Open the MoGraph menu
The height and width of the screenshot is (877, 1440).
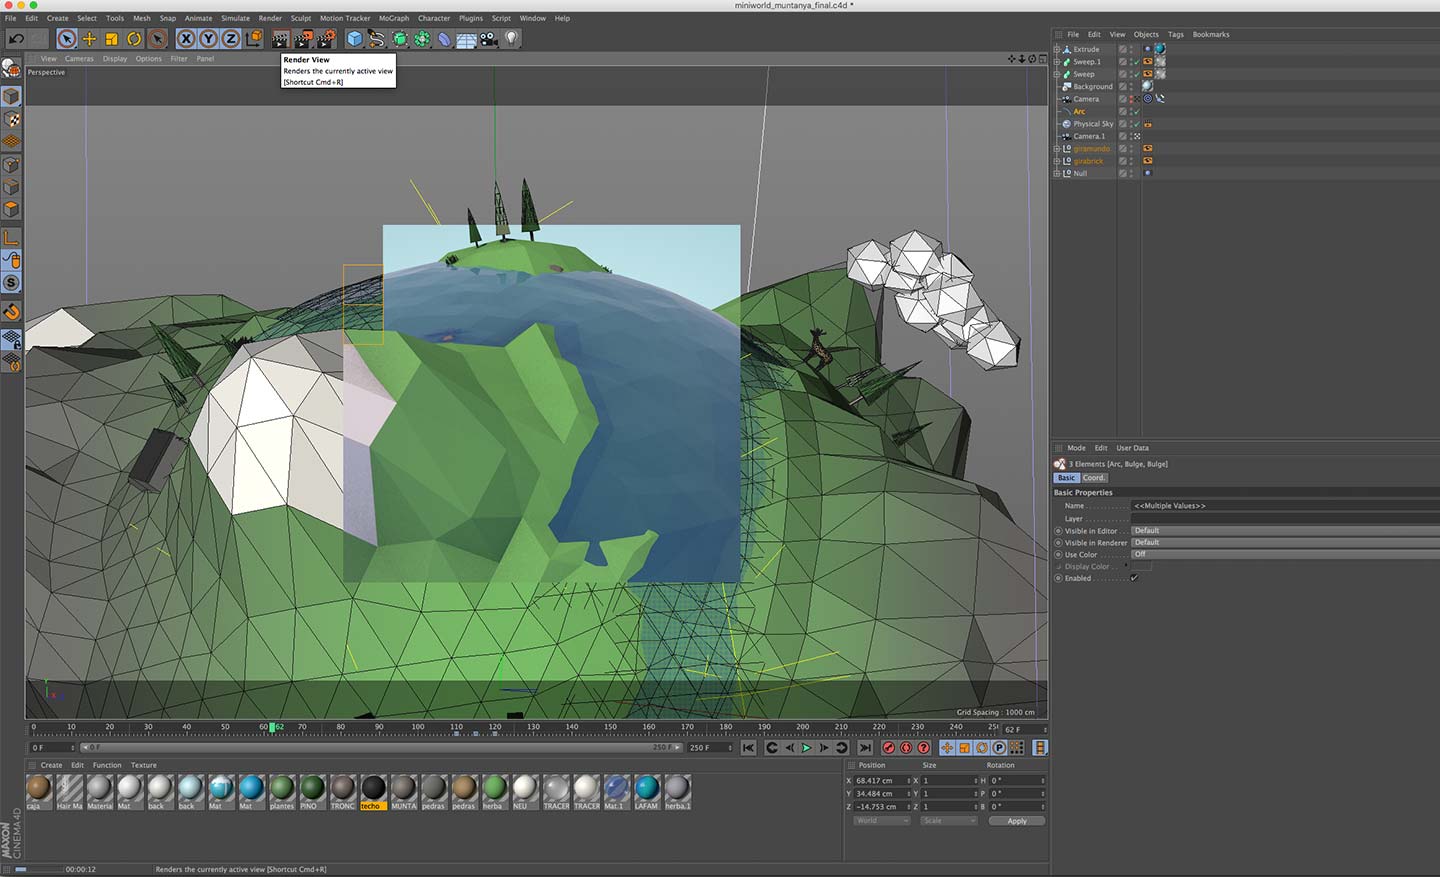pyautogui.click(x=394, y=18)
